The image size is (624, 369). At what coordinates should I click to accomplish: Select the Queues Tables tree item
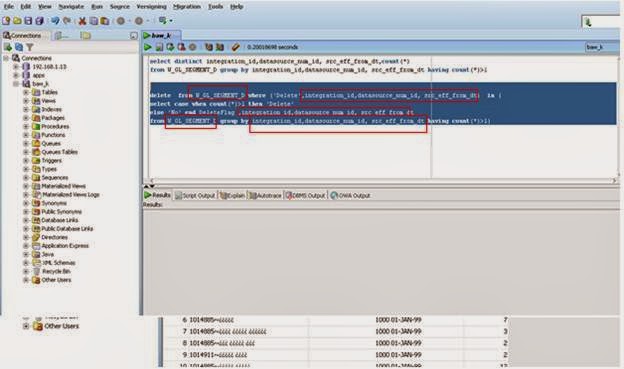(60, 152)
